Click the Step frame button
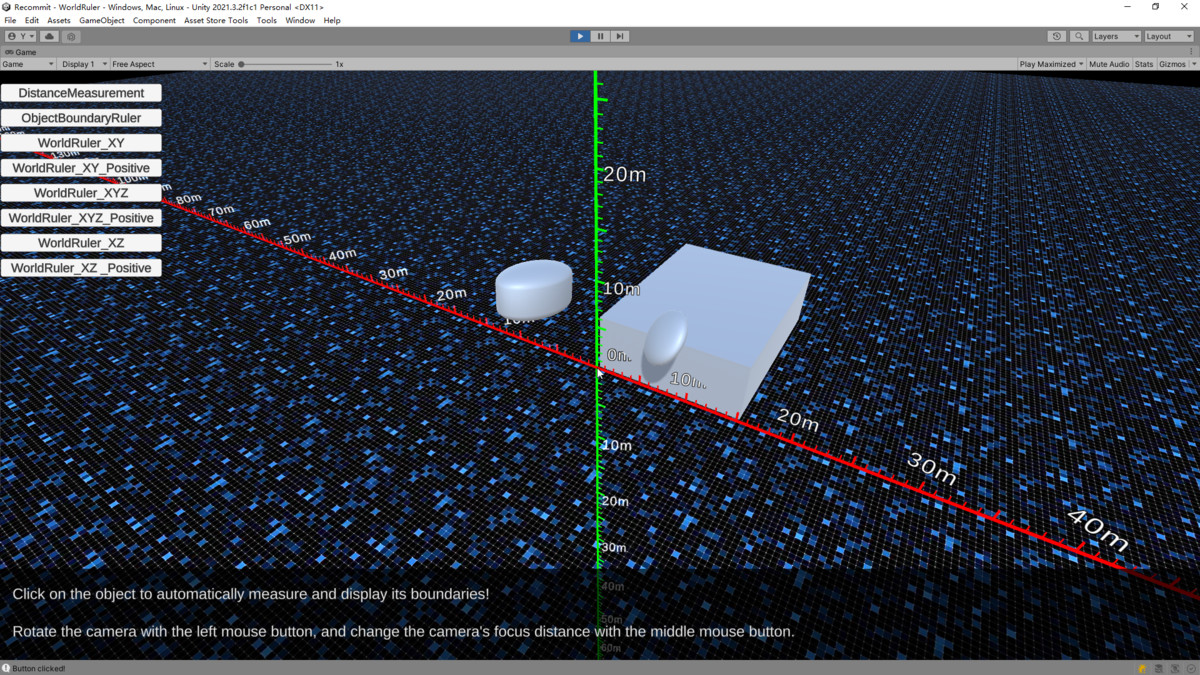The width and height of the screenshot is (1200, 675). 620,36
